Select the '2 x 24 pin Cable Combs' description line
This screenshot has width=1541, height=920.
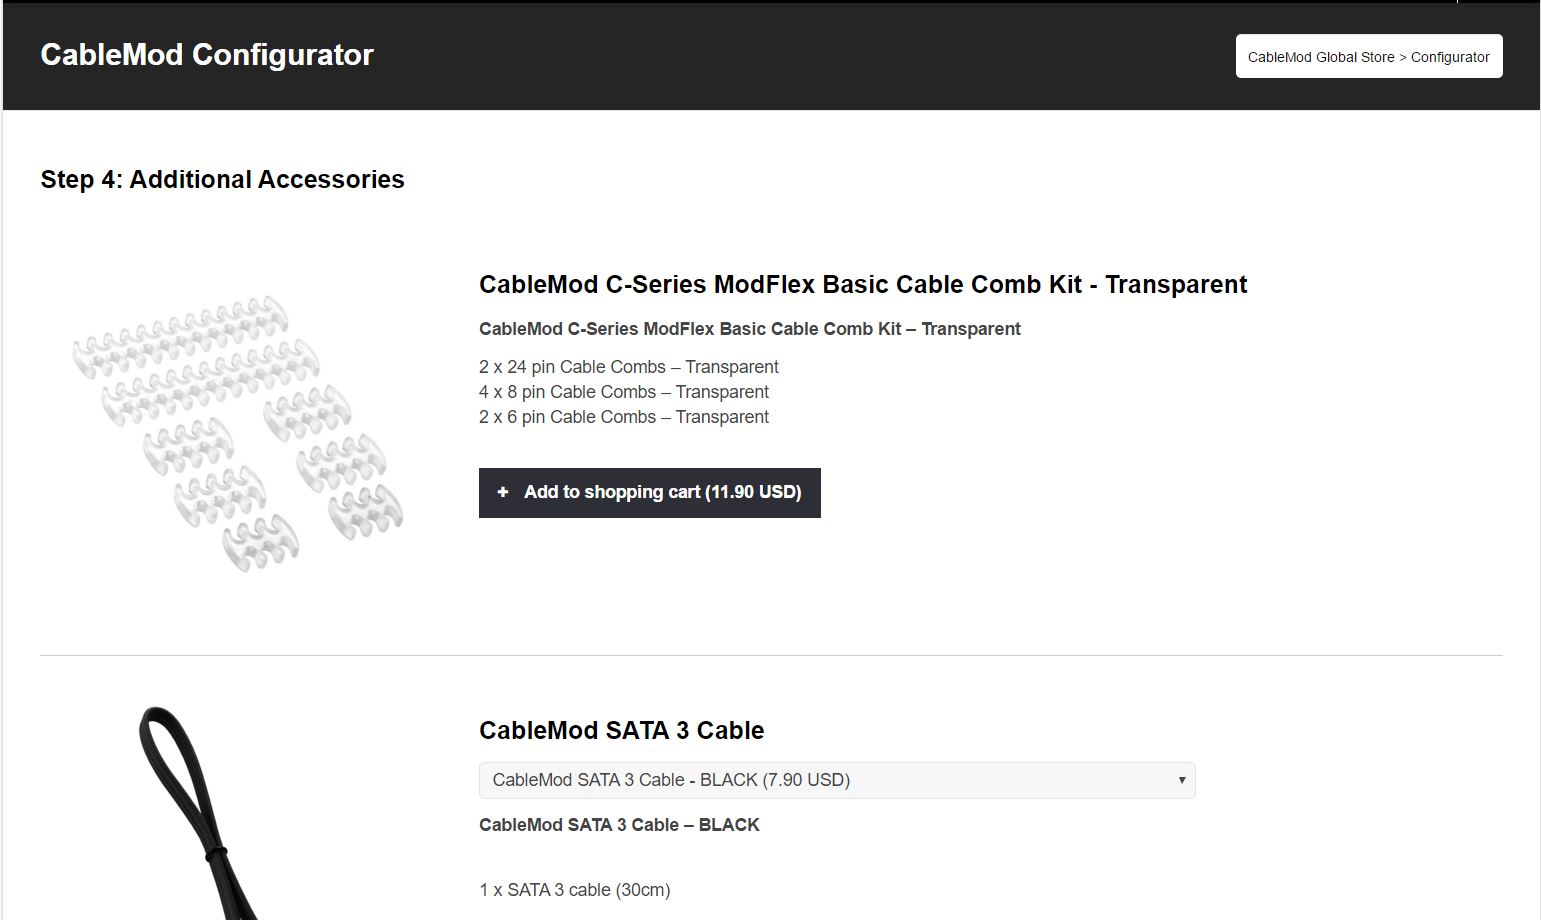628,367
